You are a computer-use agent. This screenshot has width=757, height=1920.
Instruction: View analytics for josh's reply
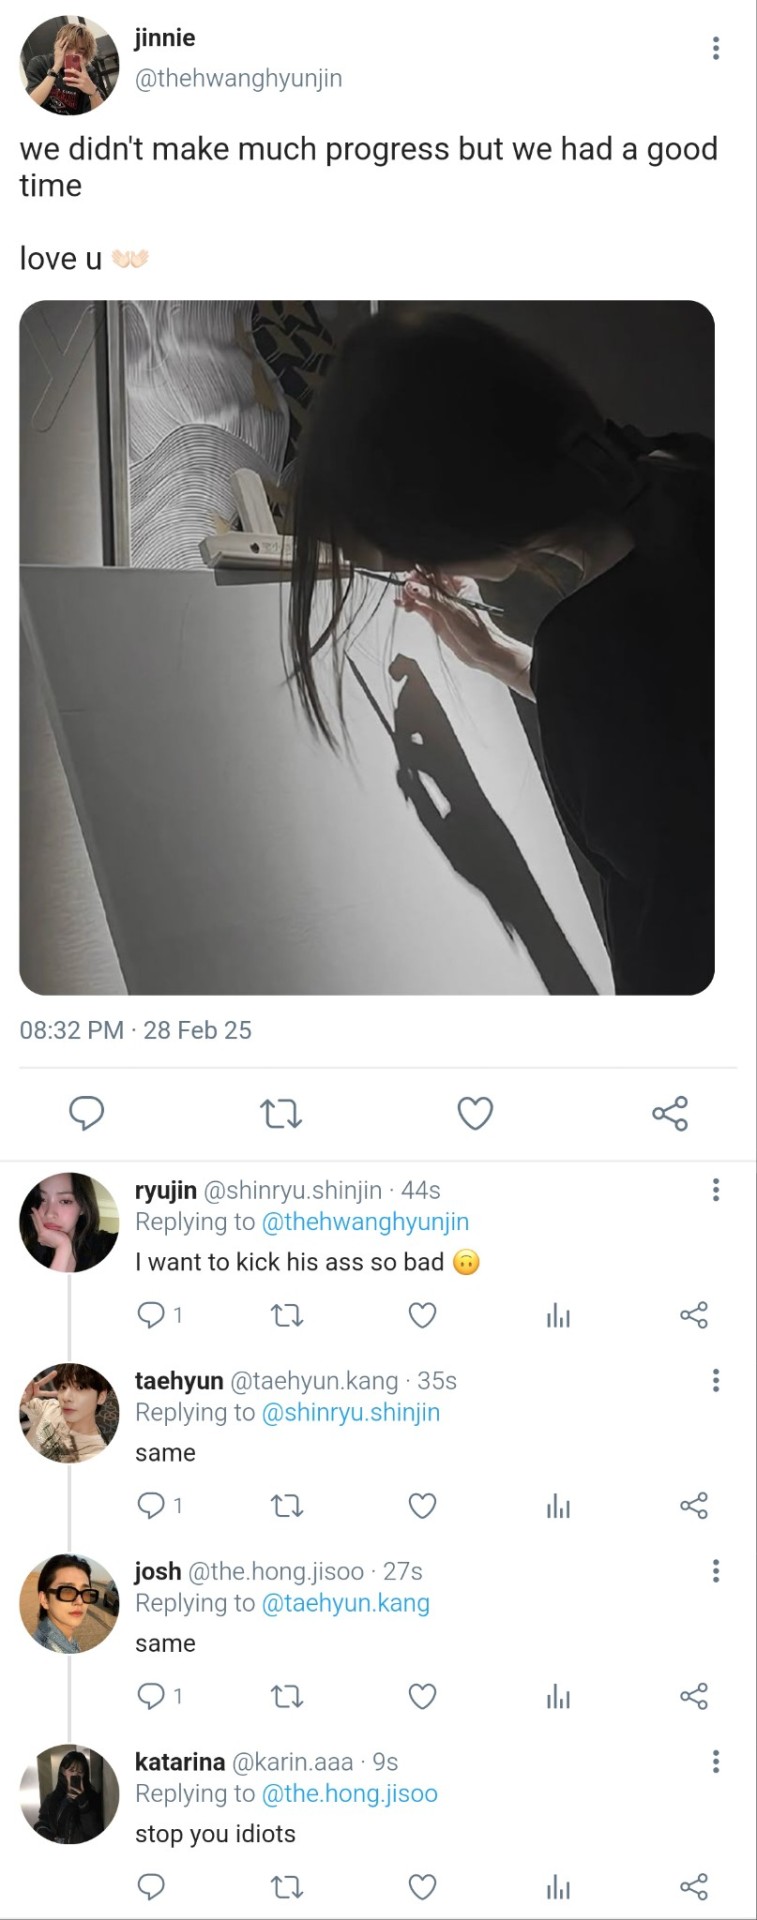[x=558, y=1696]
